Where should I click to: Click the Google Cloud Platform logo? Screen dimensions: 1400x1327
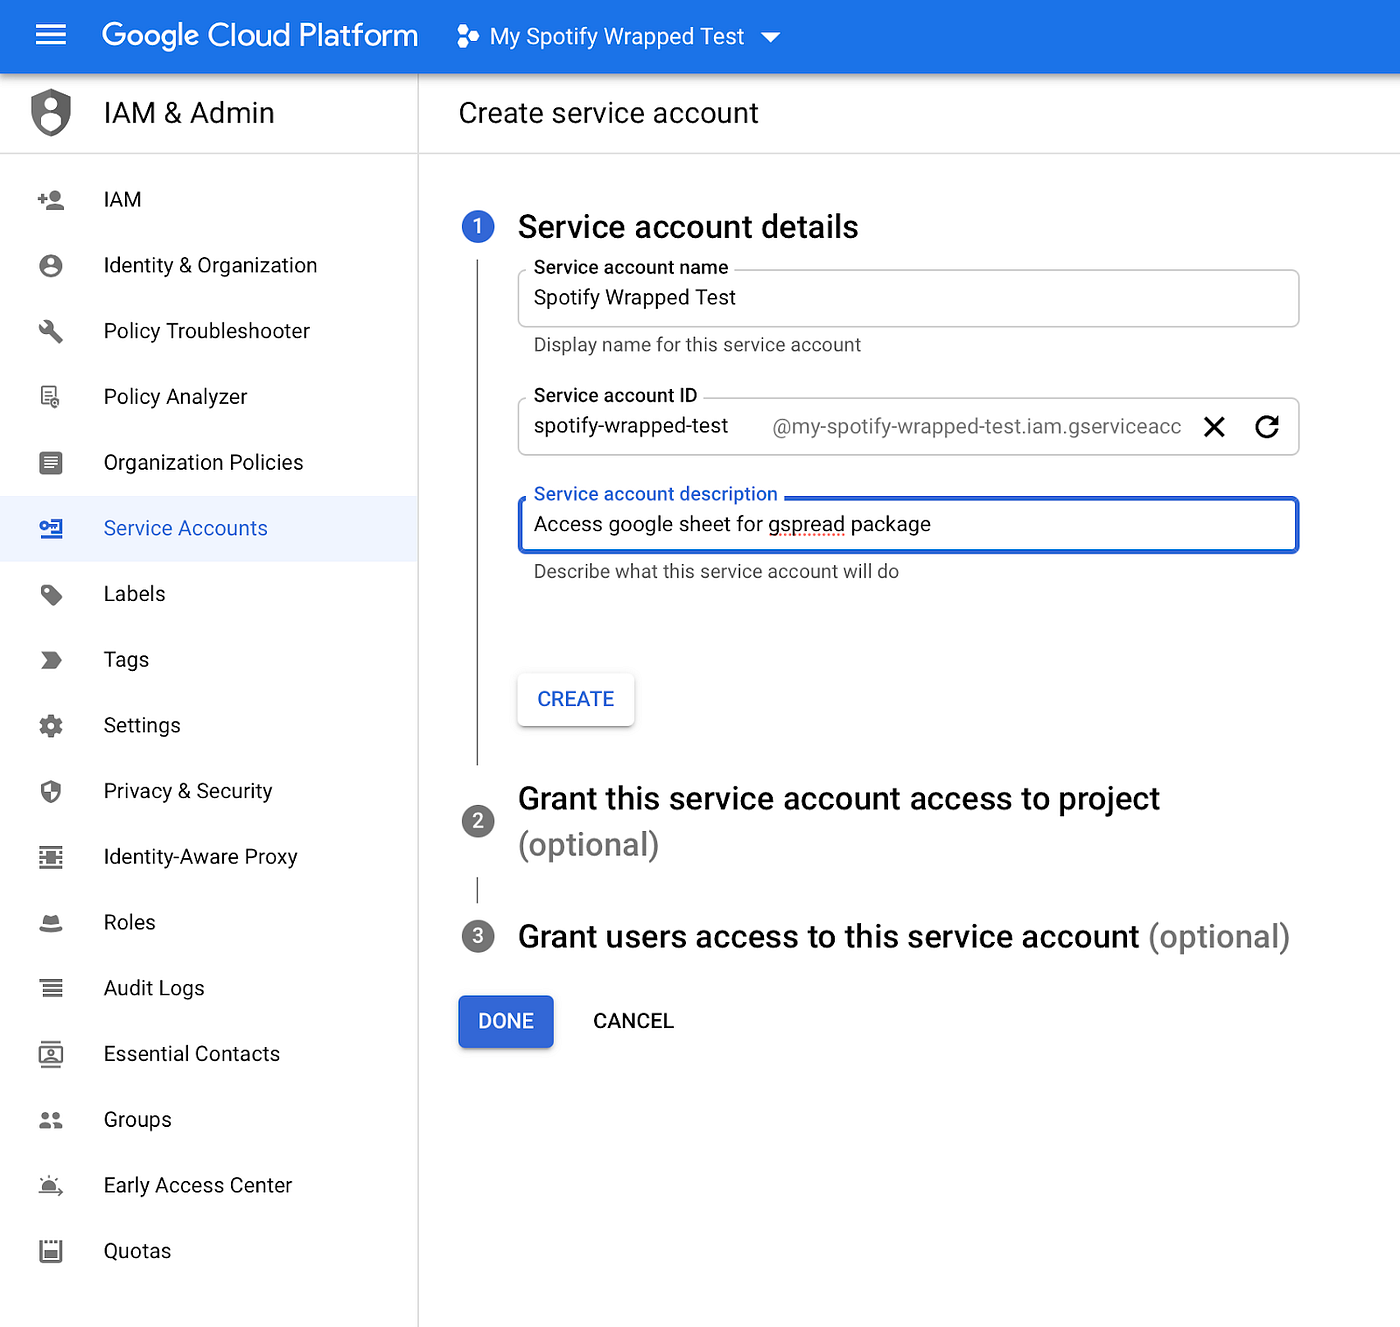click(260, 36)
